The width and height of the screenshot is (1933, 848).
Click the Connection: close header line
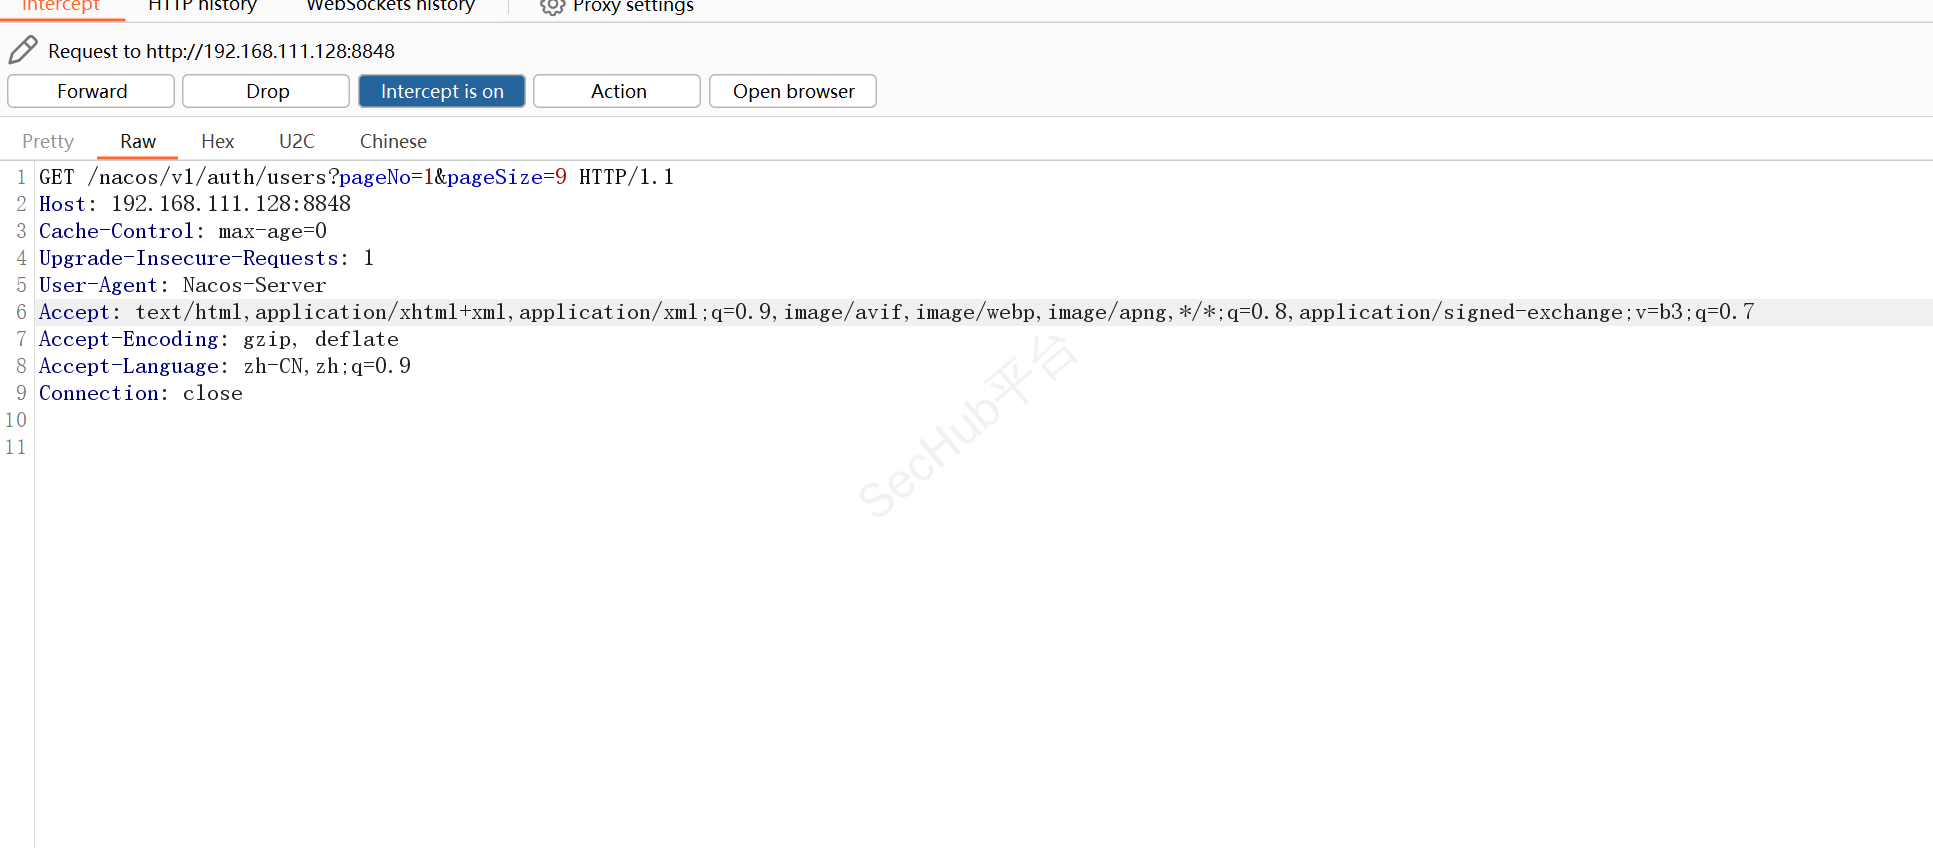tap(141, 393)
